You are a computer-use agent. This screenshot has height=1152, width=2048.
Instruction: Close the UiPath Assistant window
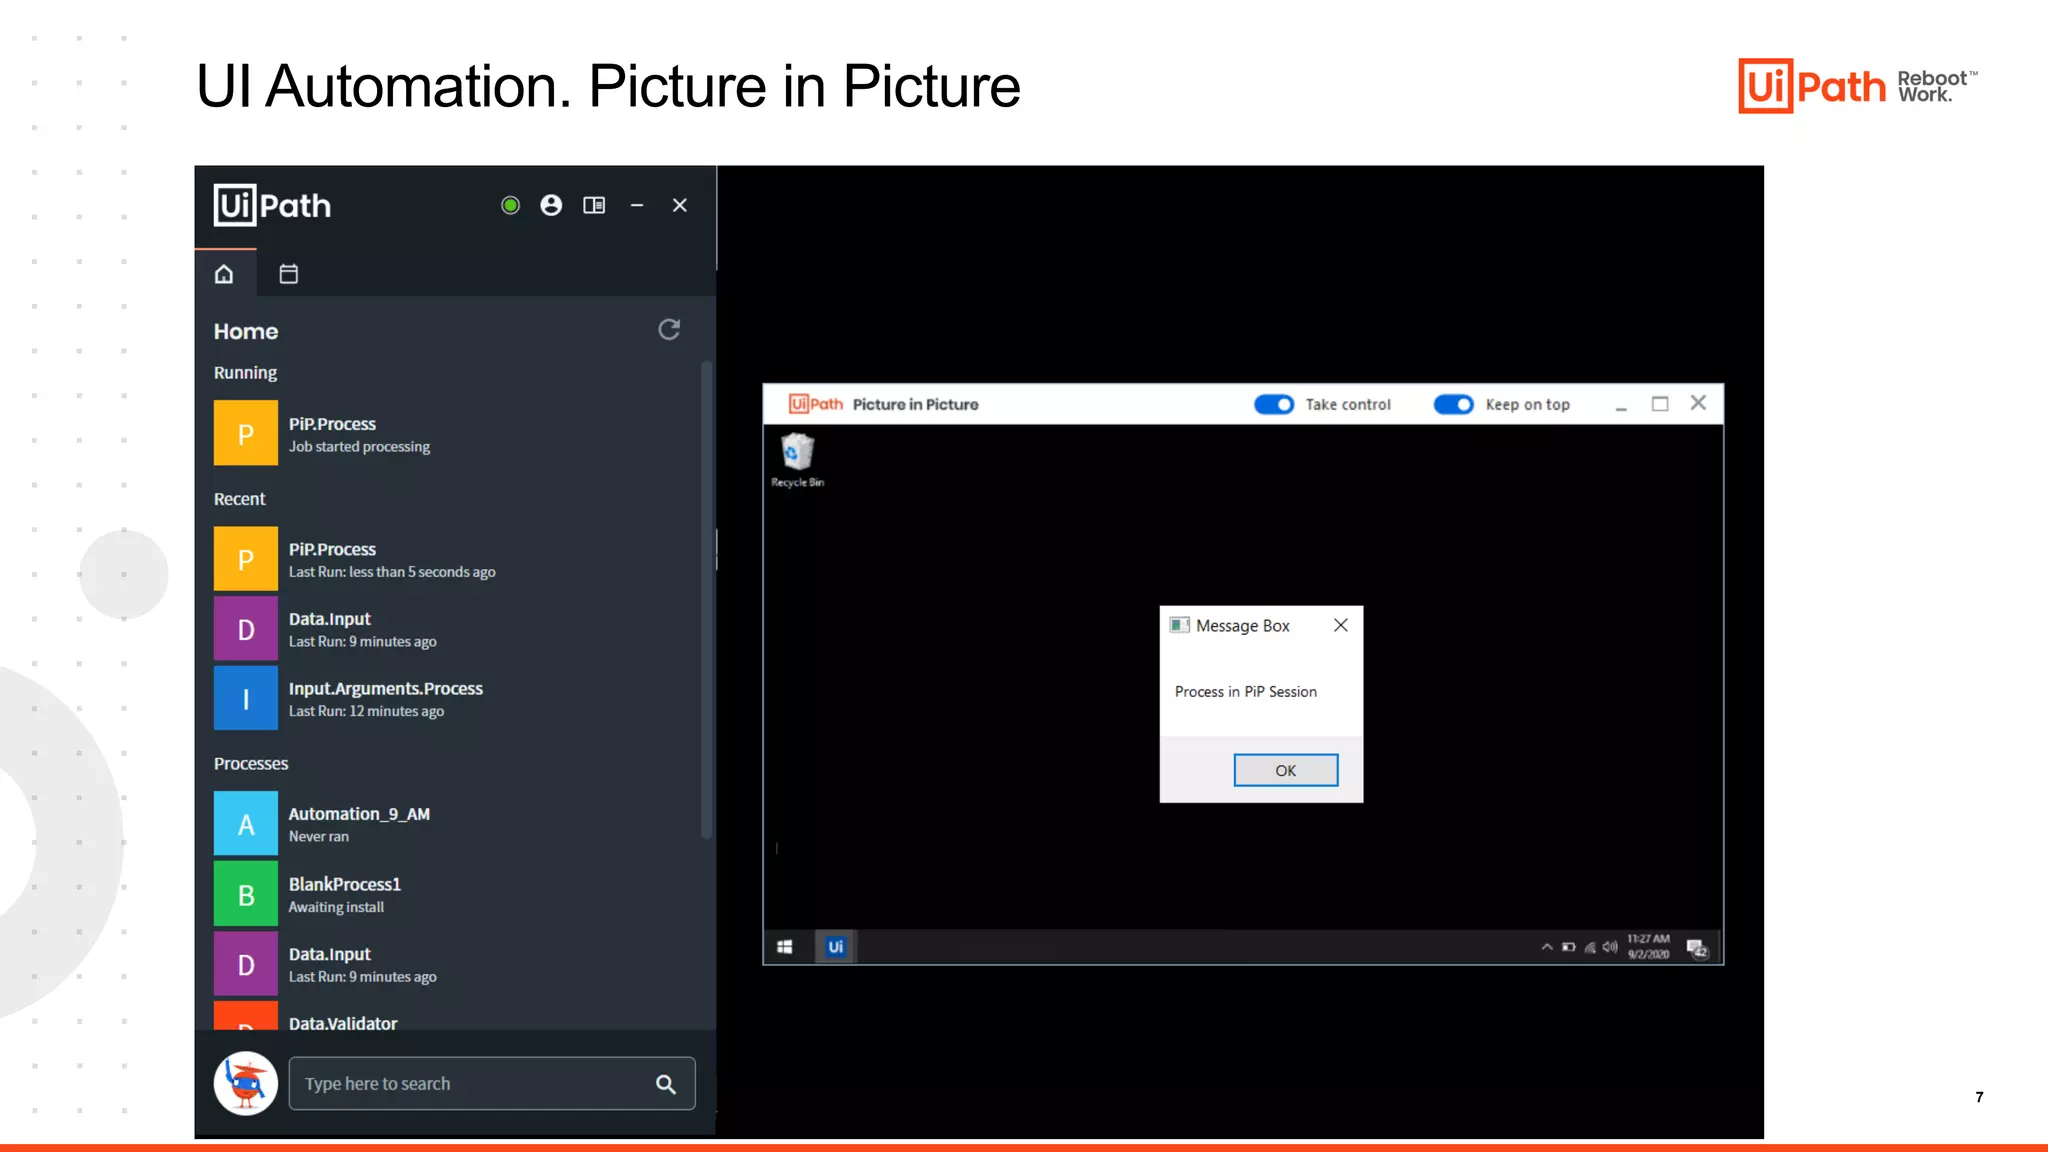tap(680, 205)
